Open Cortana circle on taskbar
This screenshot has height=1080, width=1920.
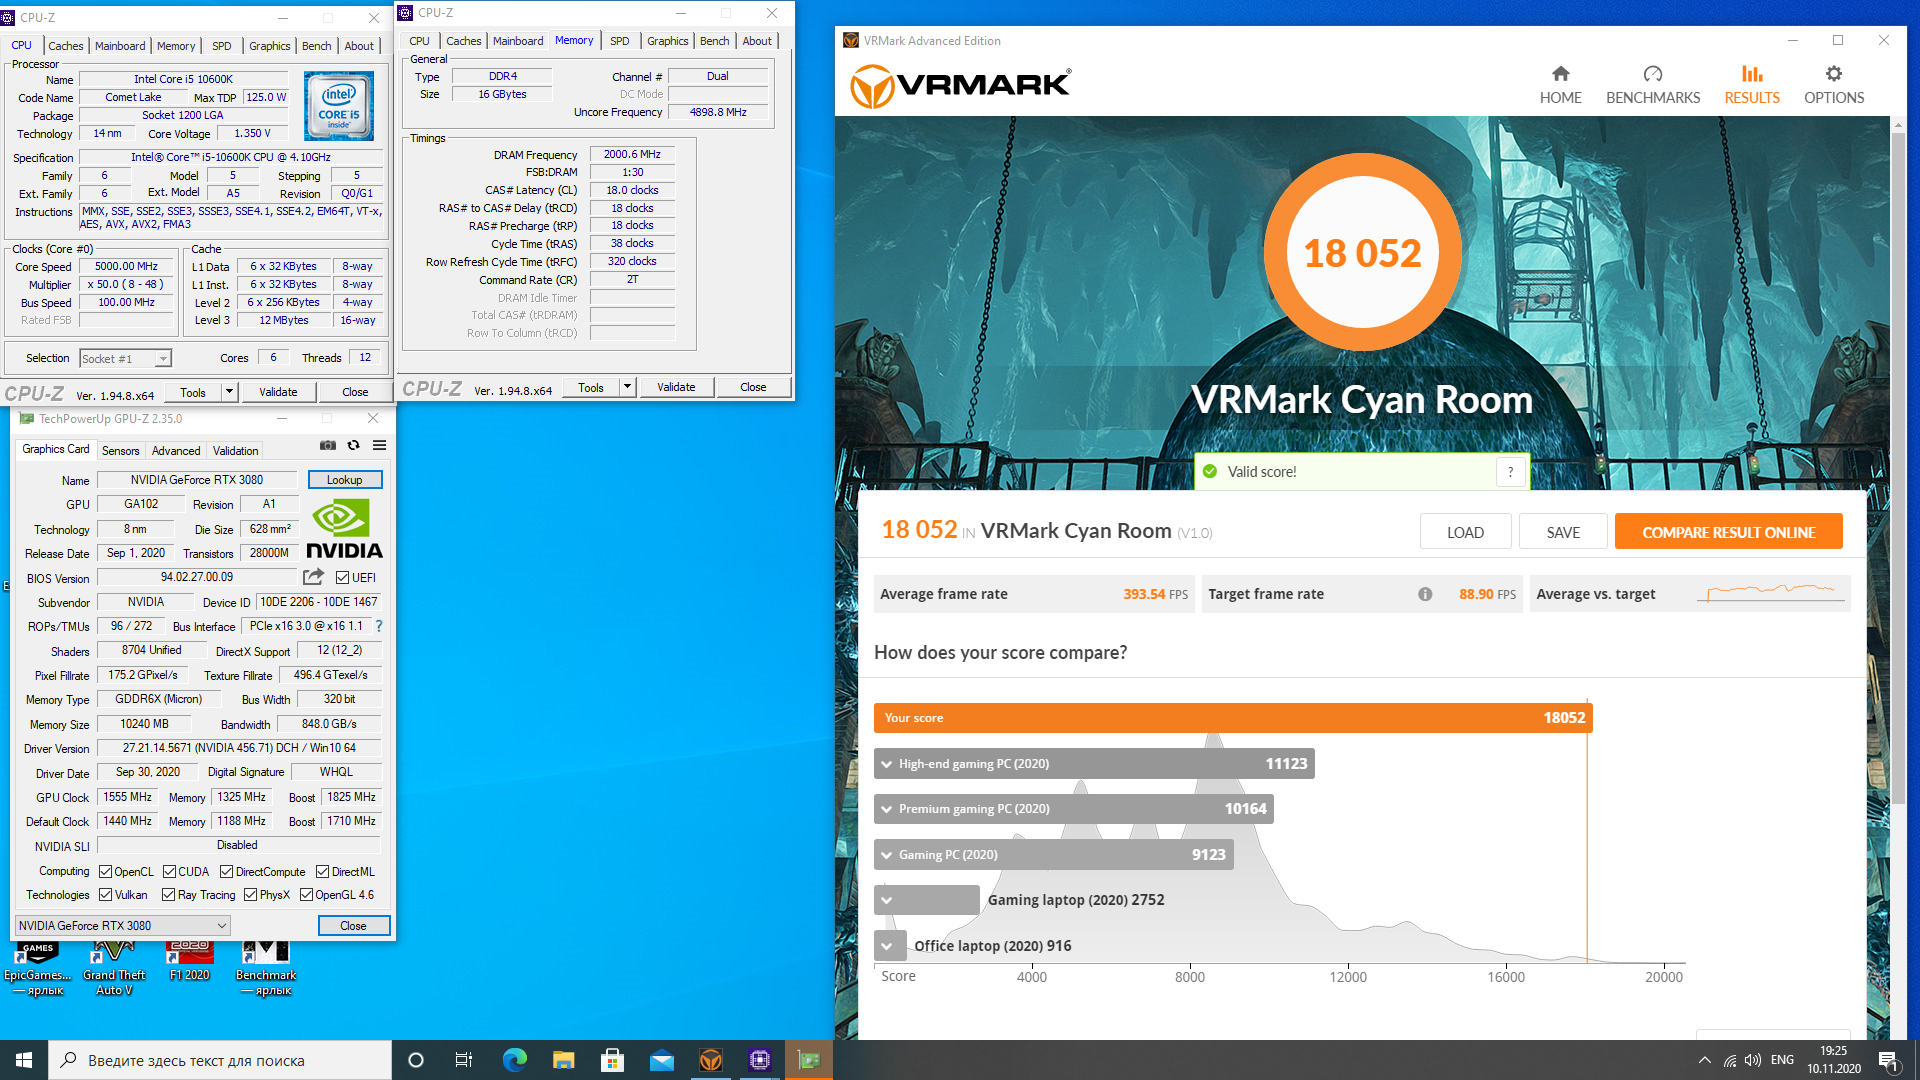[416, 1060]
